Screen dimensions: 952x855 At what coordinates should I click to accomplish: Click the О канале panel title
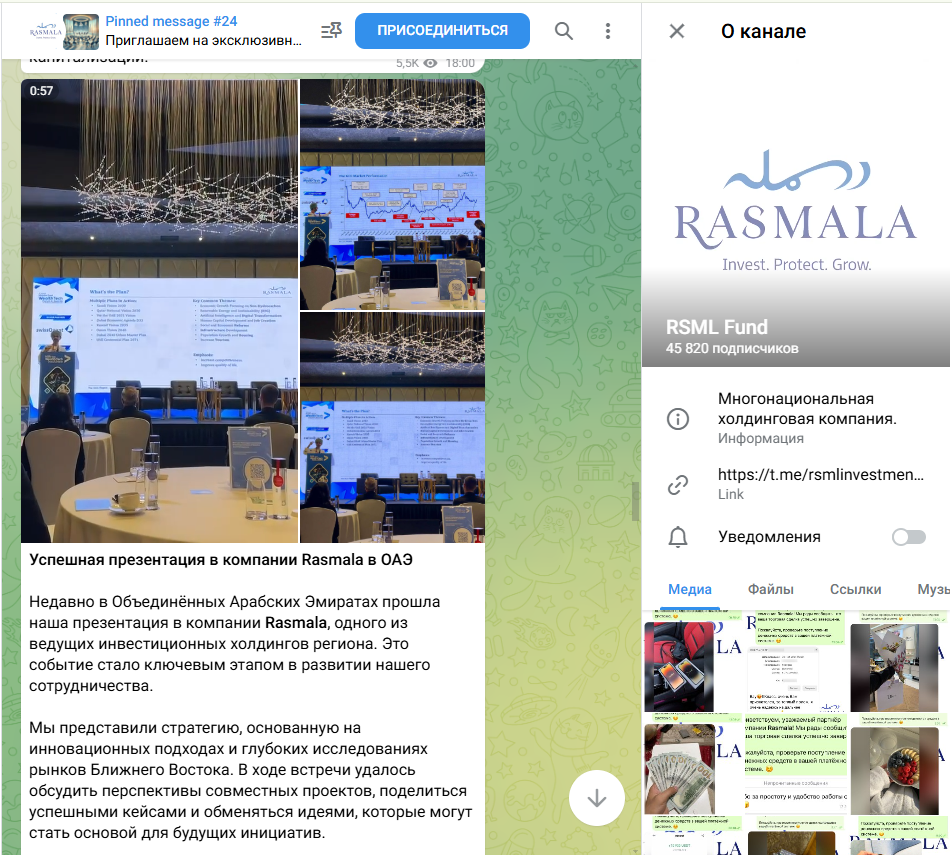click(x=763, y=31)
